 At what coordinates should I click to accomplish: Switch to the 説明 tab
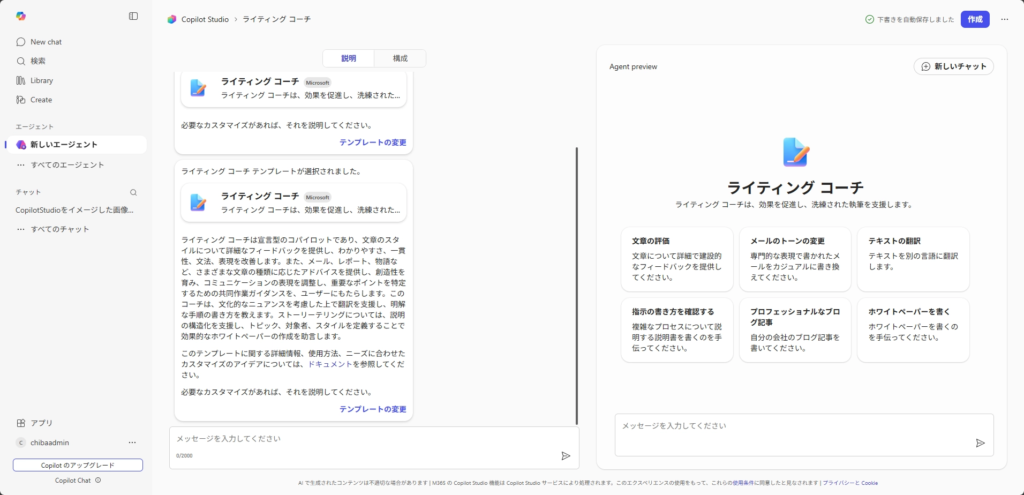[x=348, y=59]
